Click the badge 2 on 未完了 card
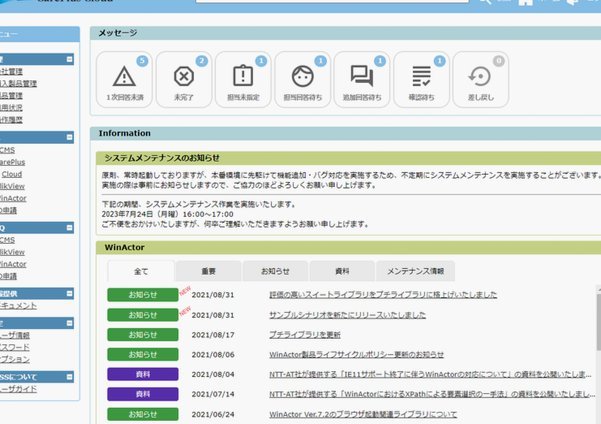This screenshot has width=601, height=424. tap(202, 61)
